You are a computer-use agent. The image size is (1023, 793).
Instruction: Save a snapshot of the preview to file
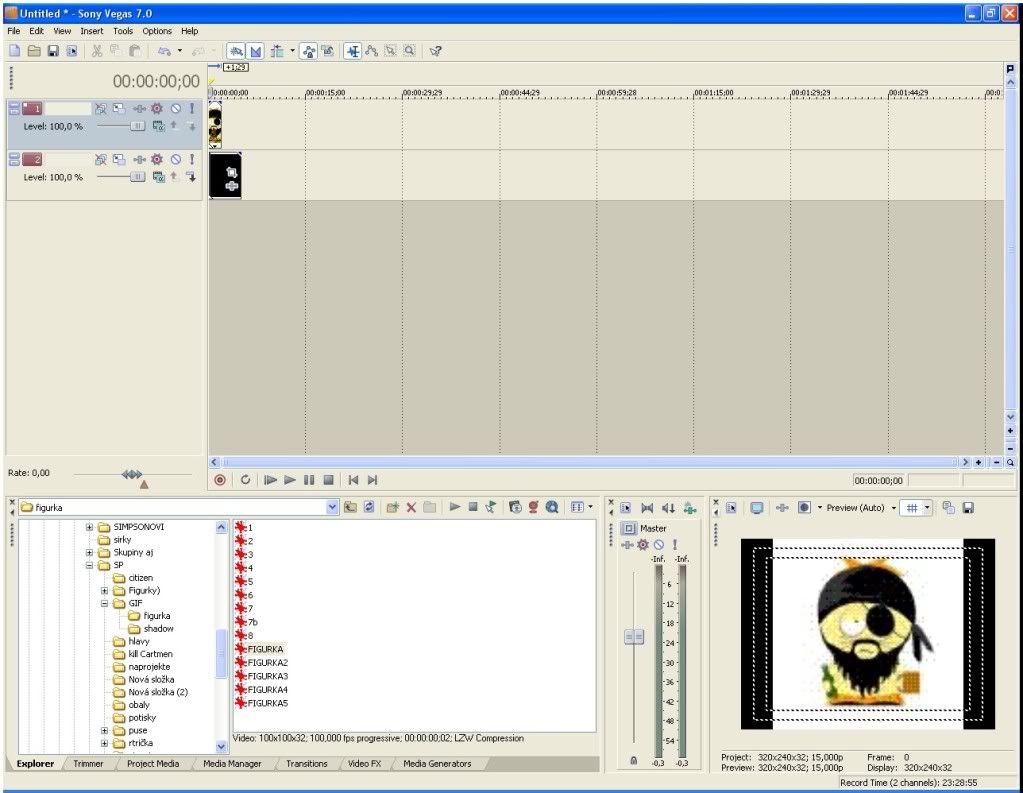pyautogui.click(x=968, y=508)
